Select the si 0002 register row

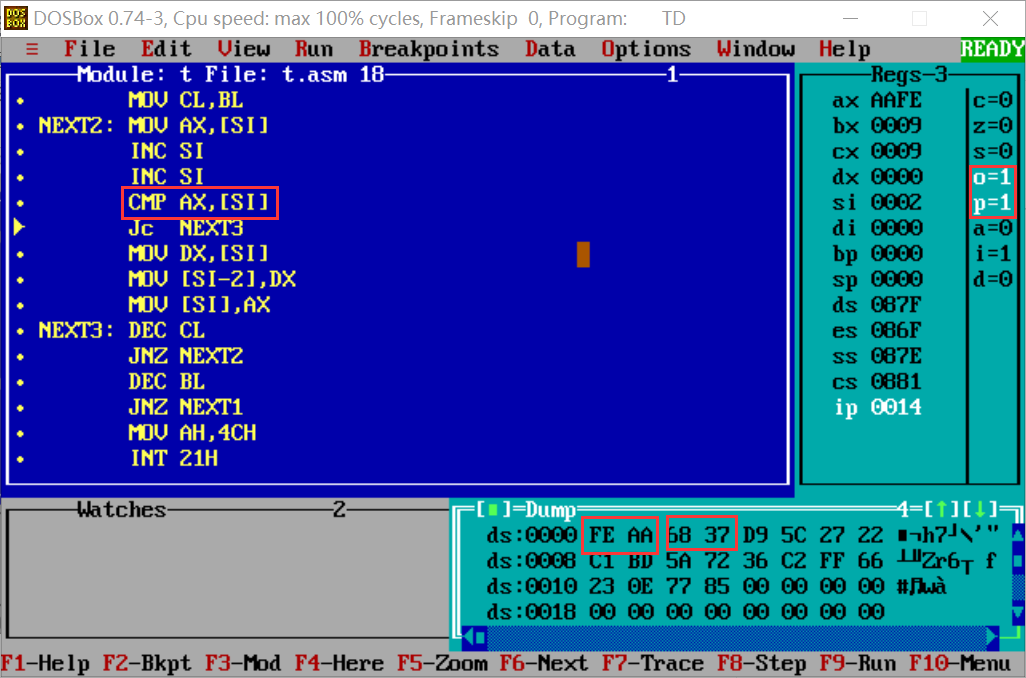click(x=877, y=202)
